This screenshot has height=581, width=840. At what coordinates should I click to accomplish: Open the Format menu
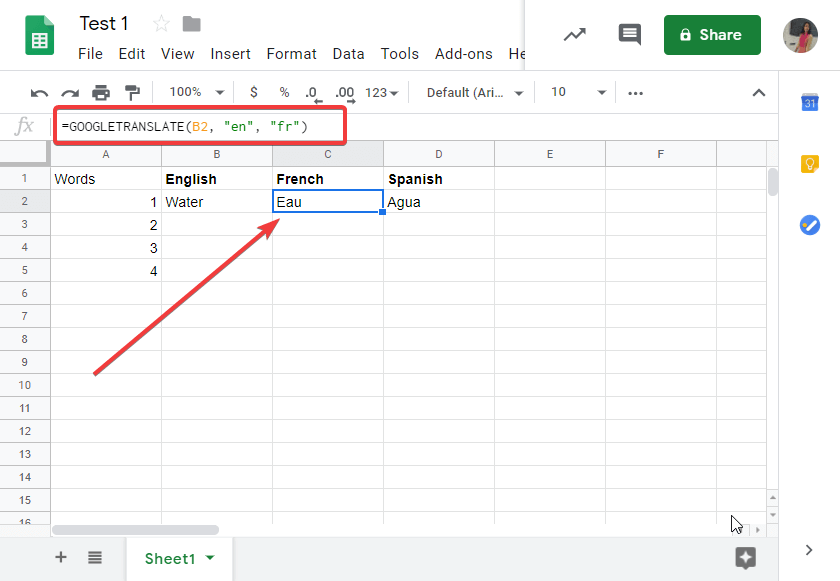291,54
